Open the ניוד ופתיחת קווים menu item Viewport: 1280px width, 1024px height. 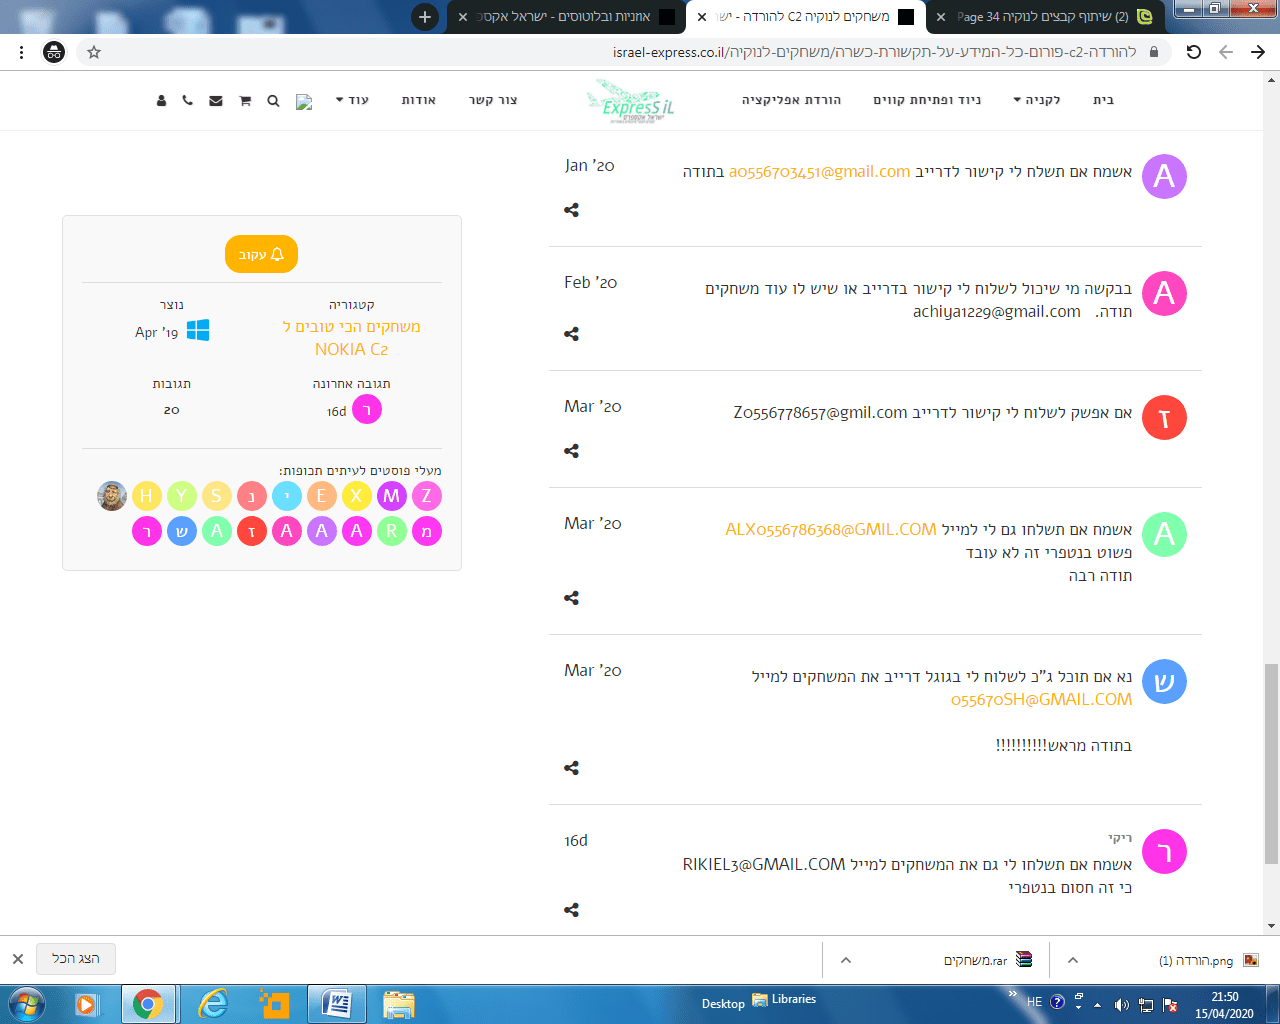tap(927, 100)
